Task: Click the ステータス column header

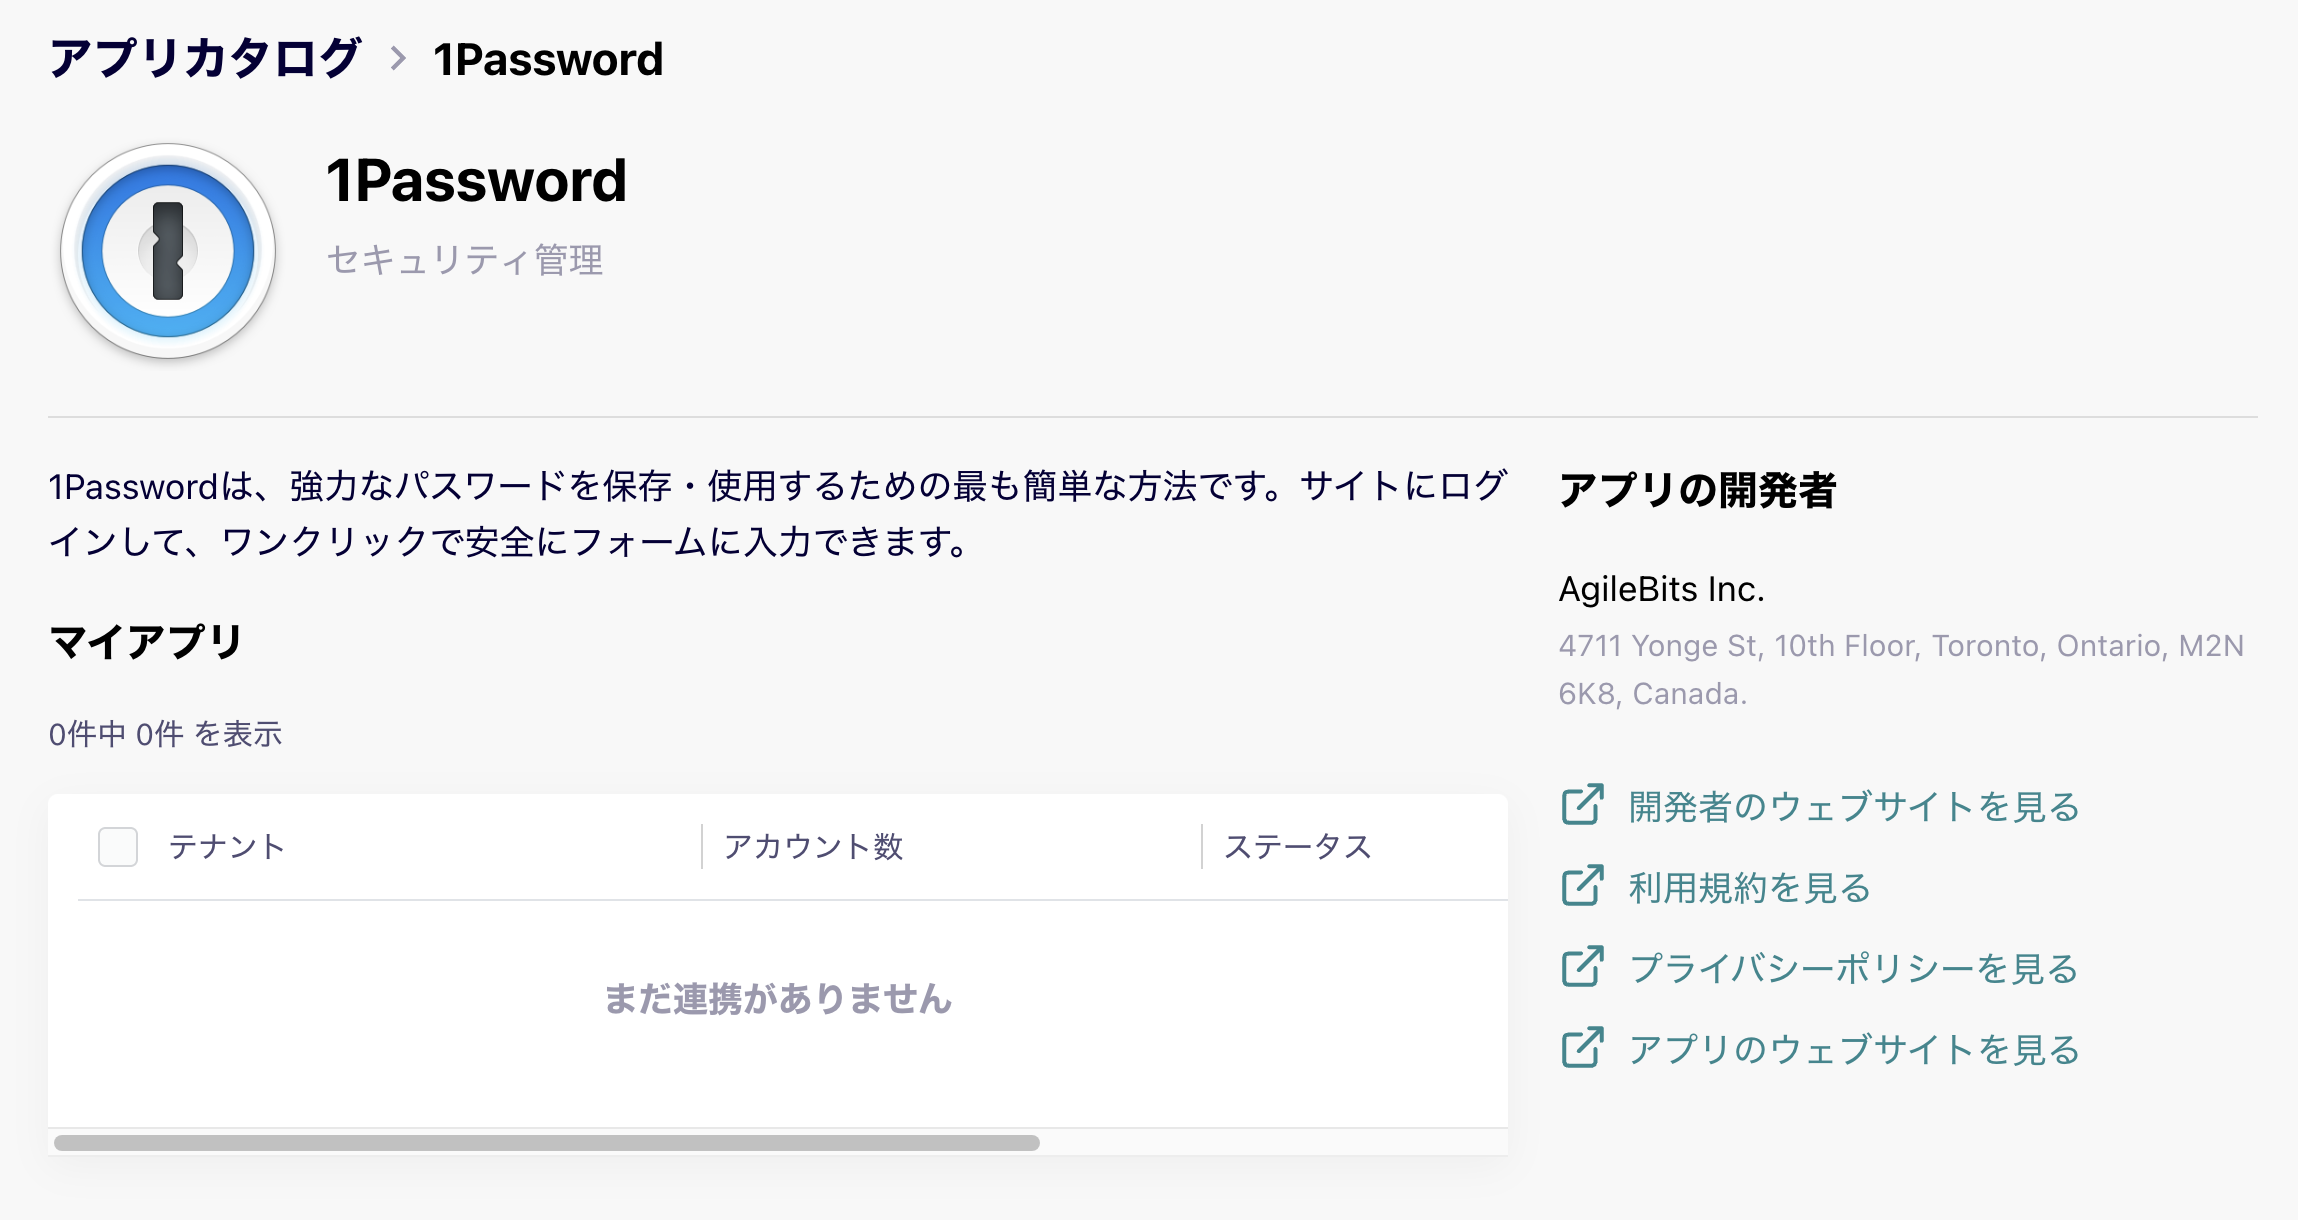Action: pos(1297,847)
